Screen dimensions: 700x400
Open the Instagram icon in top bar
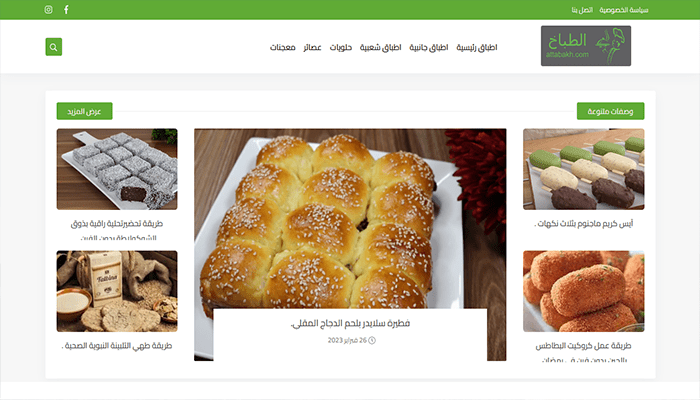48,9
